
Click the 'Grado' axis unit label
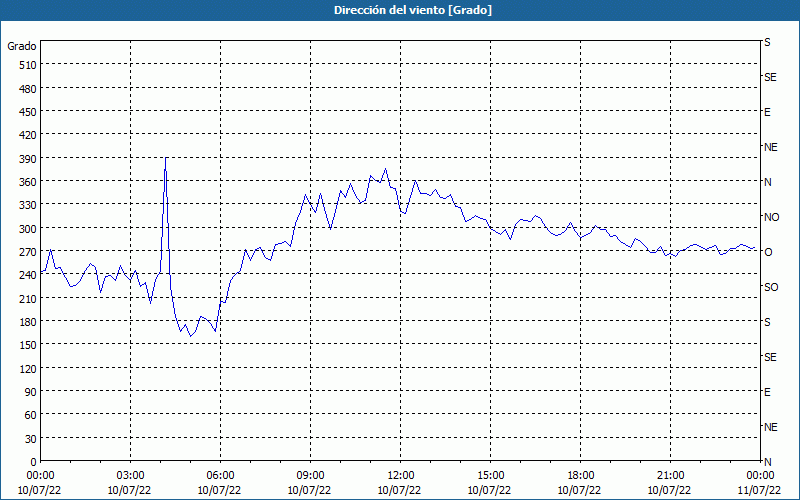[22, 46]
